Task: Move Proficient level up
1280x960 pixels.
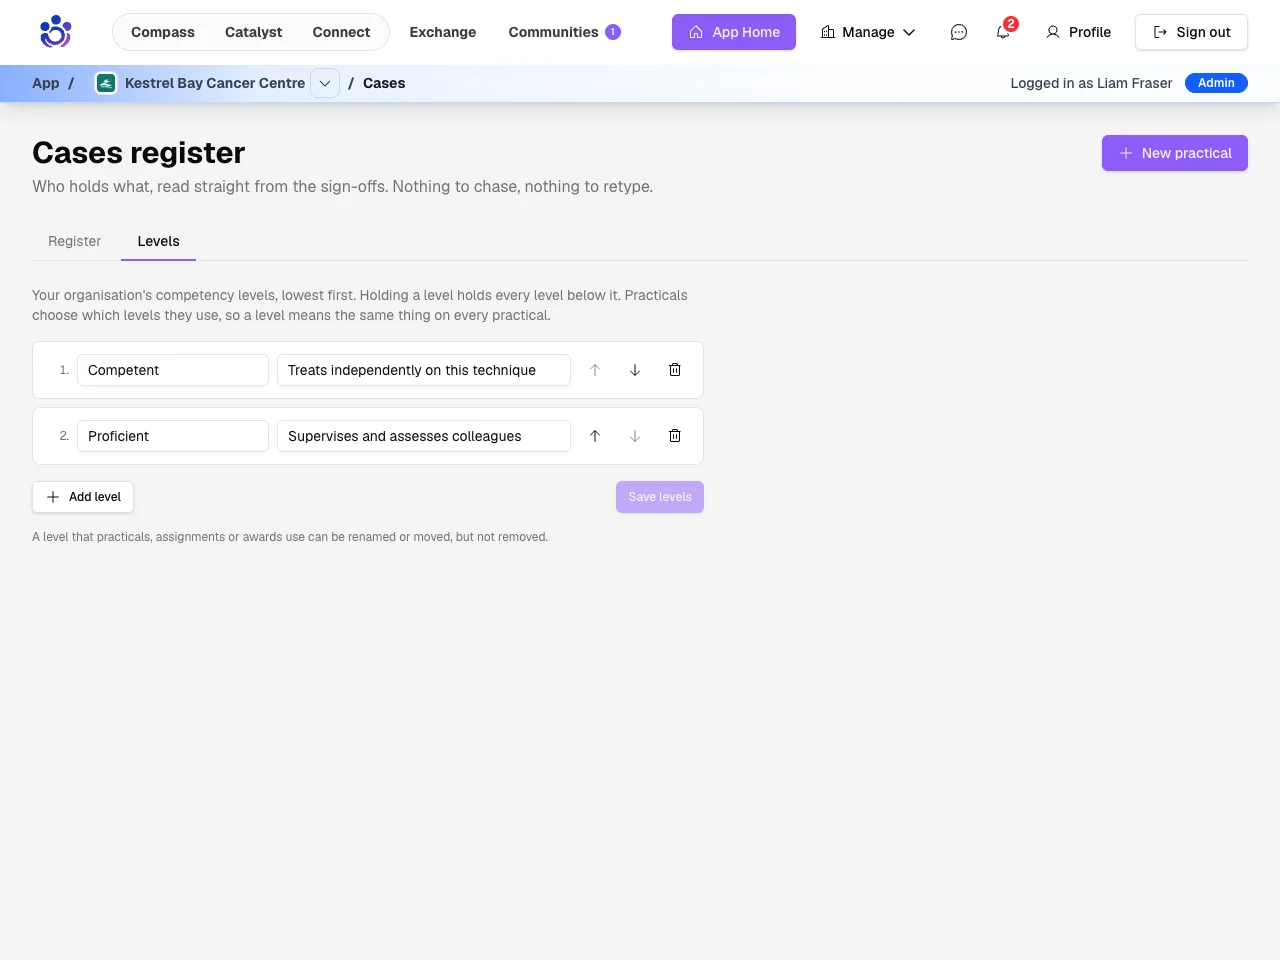Action: 595,436
